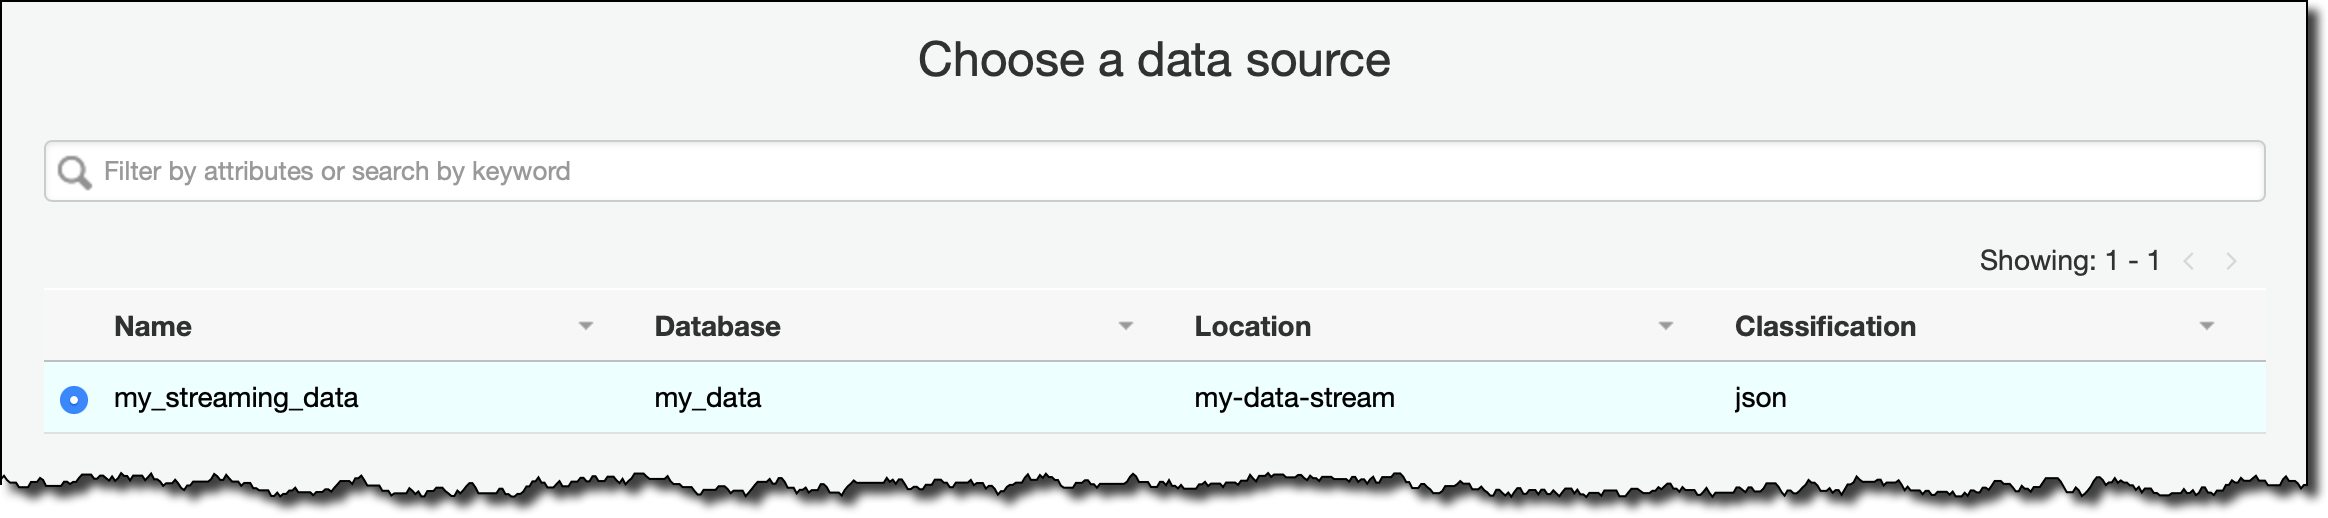The height and width of the screenshot is (518, 2328).
Task: Open the Location column sort arrow
Action: [x=1666, y=326]
